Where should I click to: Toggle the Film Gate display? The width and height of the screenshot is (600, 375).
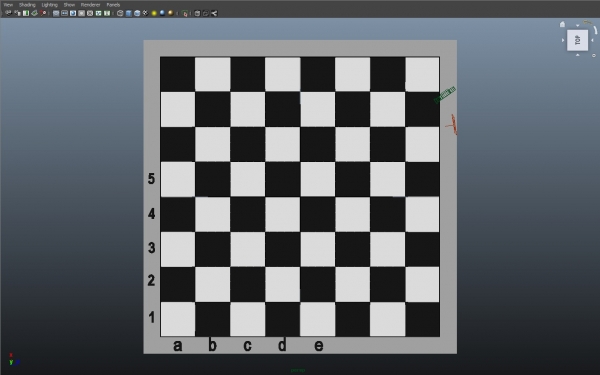click(64, 13)
